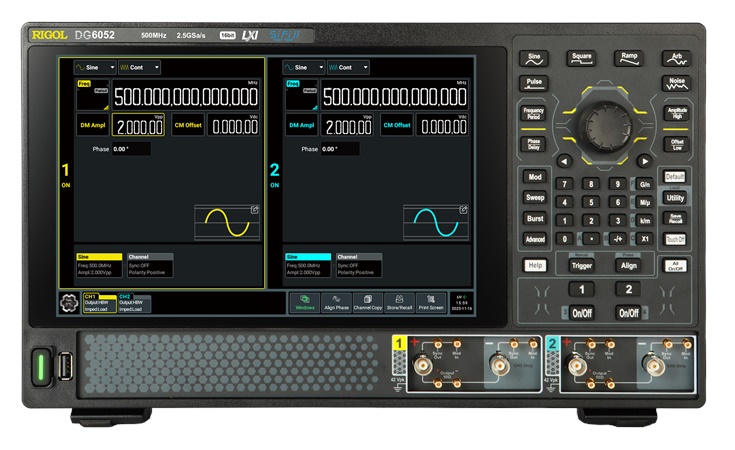Viewport: 735px width, 450px height.
Task: Toggle channel 2 On/Off hardware key
Action: tap(629, 313)
